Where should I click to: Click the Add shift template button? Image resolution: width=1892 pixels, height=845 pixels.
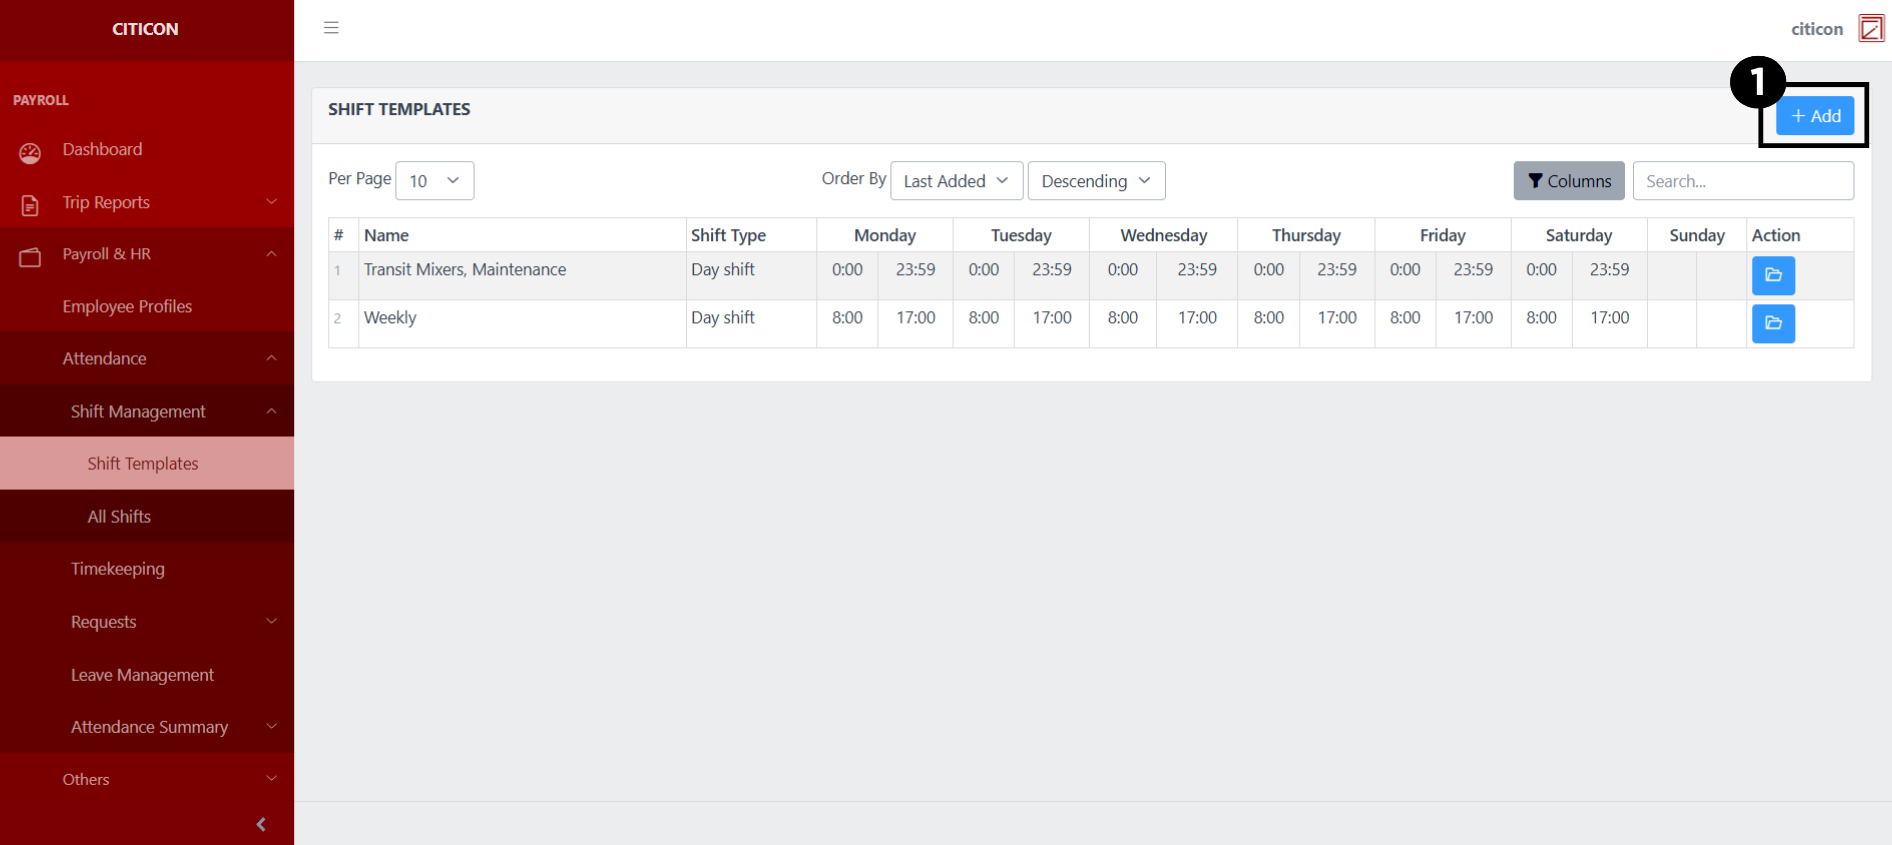point(1814,116)
